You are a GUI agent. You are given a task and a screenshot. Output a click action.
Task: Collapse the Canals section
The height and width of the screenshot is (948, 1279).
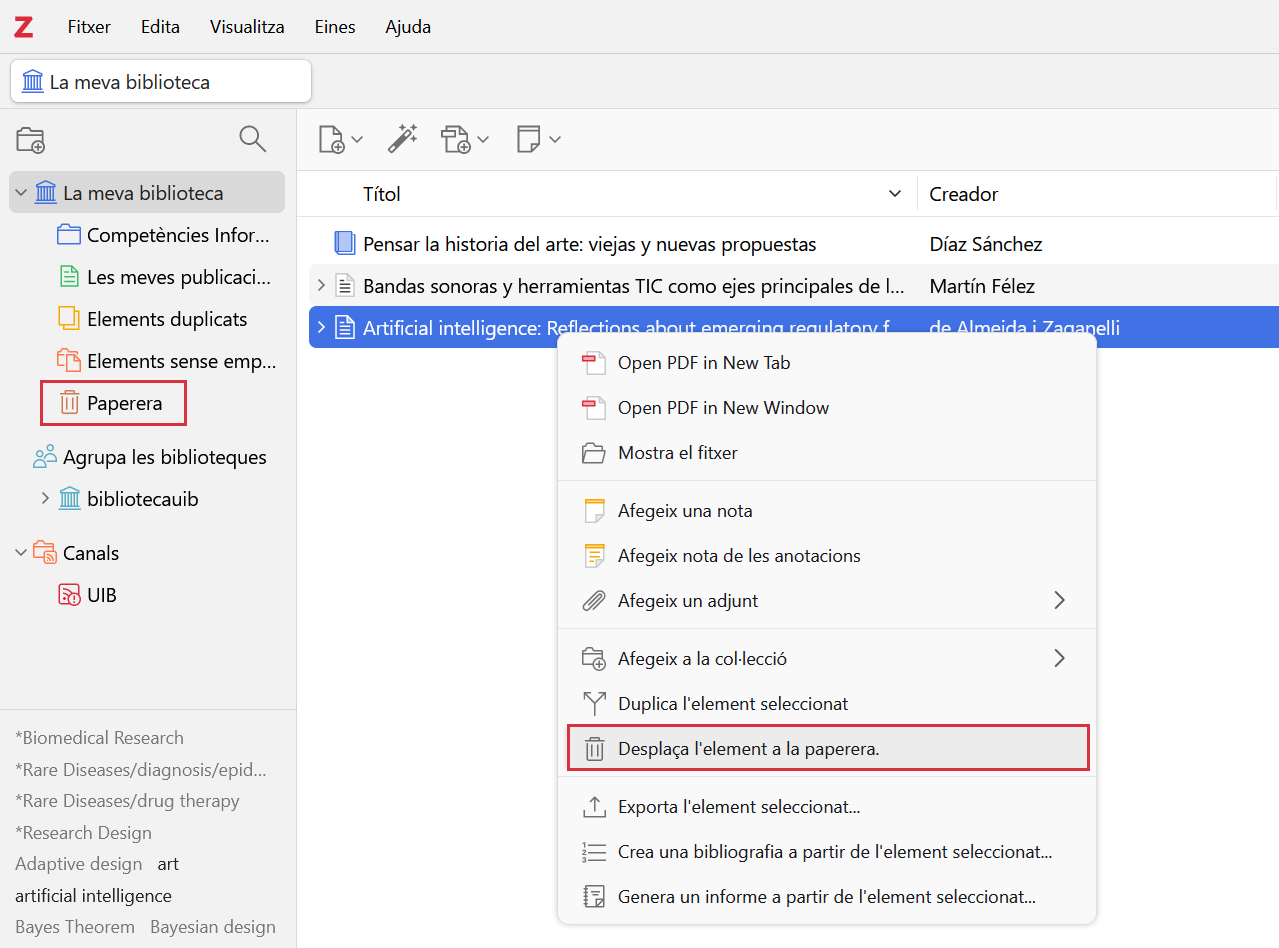pos(21,552)
